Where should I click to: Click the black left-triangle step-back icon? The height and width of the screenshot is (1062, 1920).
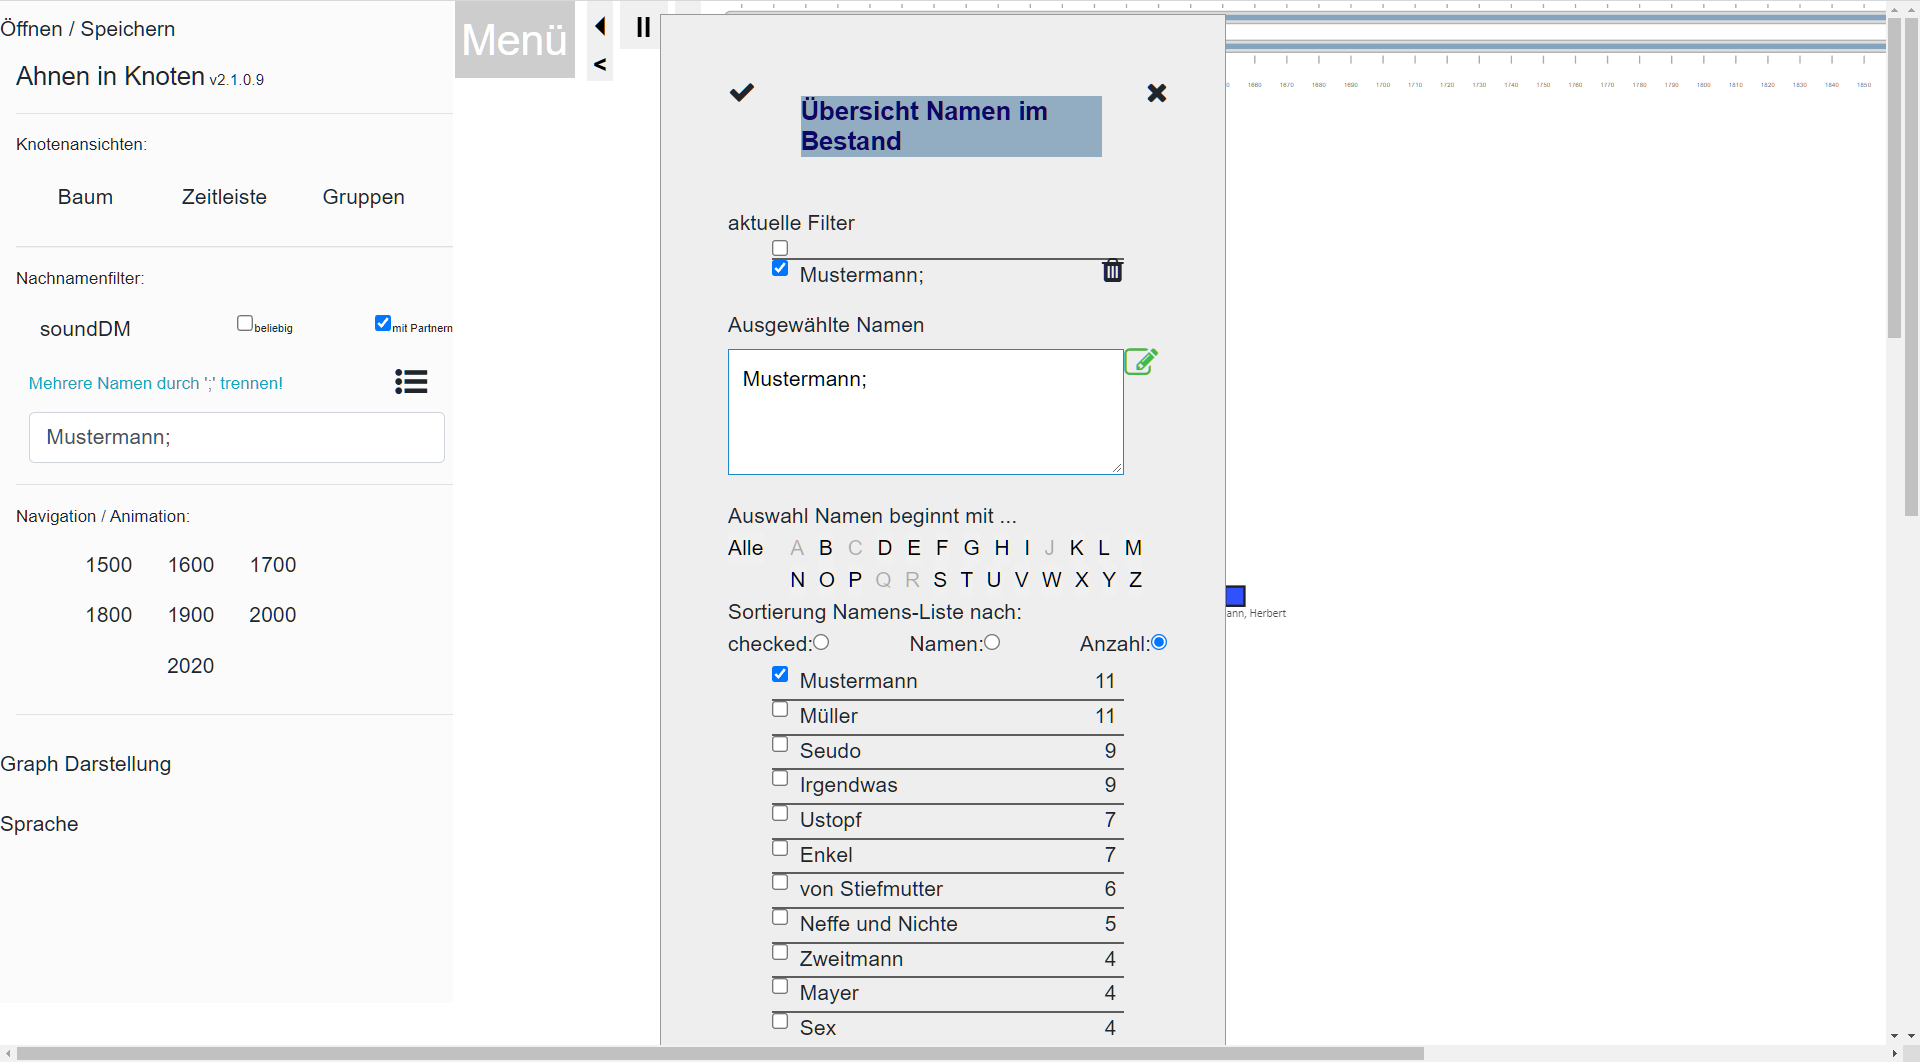[601, 26]
